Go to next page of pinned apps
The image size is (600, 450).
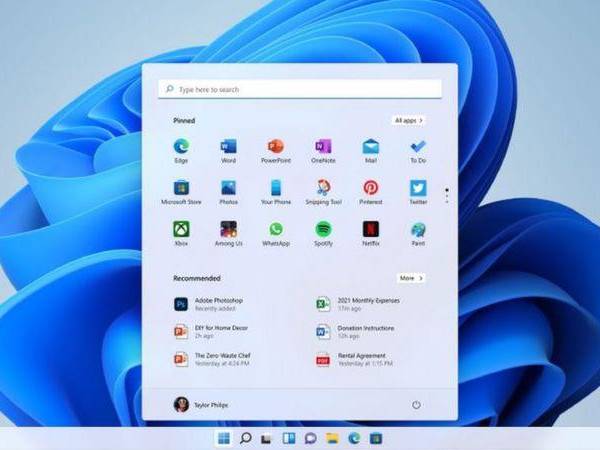tap(446, 197)
